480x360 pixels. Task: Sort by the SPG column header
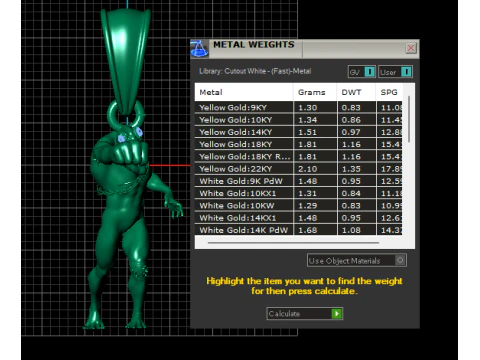pyautogui.click(x=389, y=92)
